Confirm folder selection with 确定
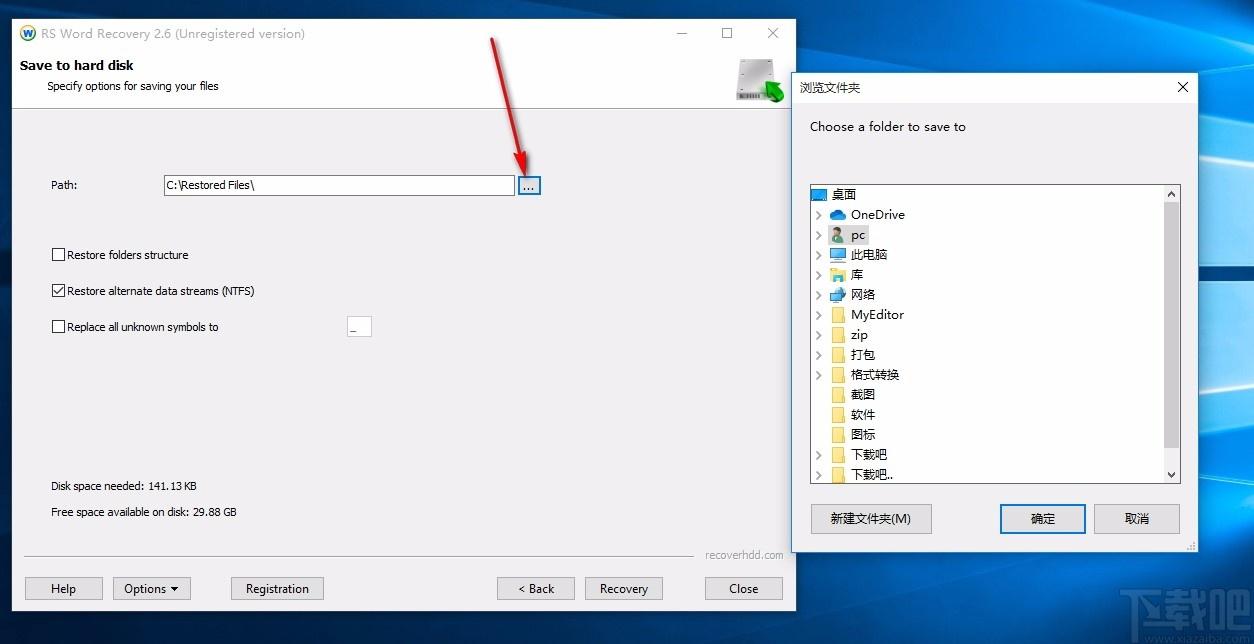Viewport: 1254px width, 644px height. pos(1043,519)
